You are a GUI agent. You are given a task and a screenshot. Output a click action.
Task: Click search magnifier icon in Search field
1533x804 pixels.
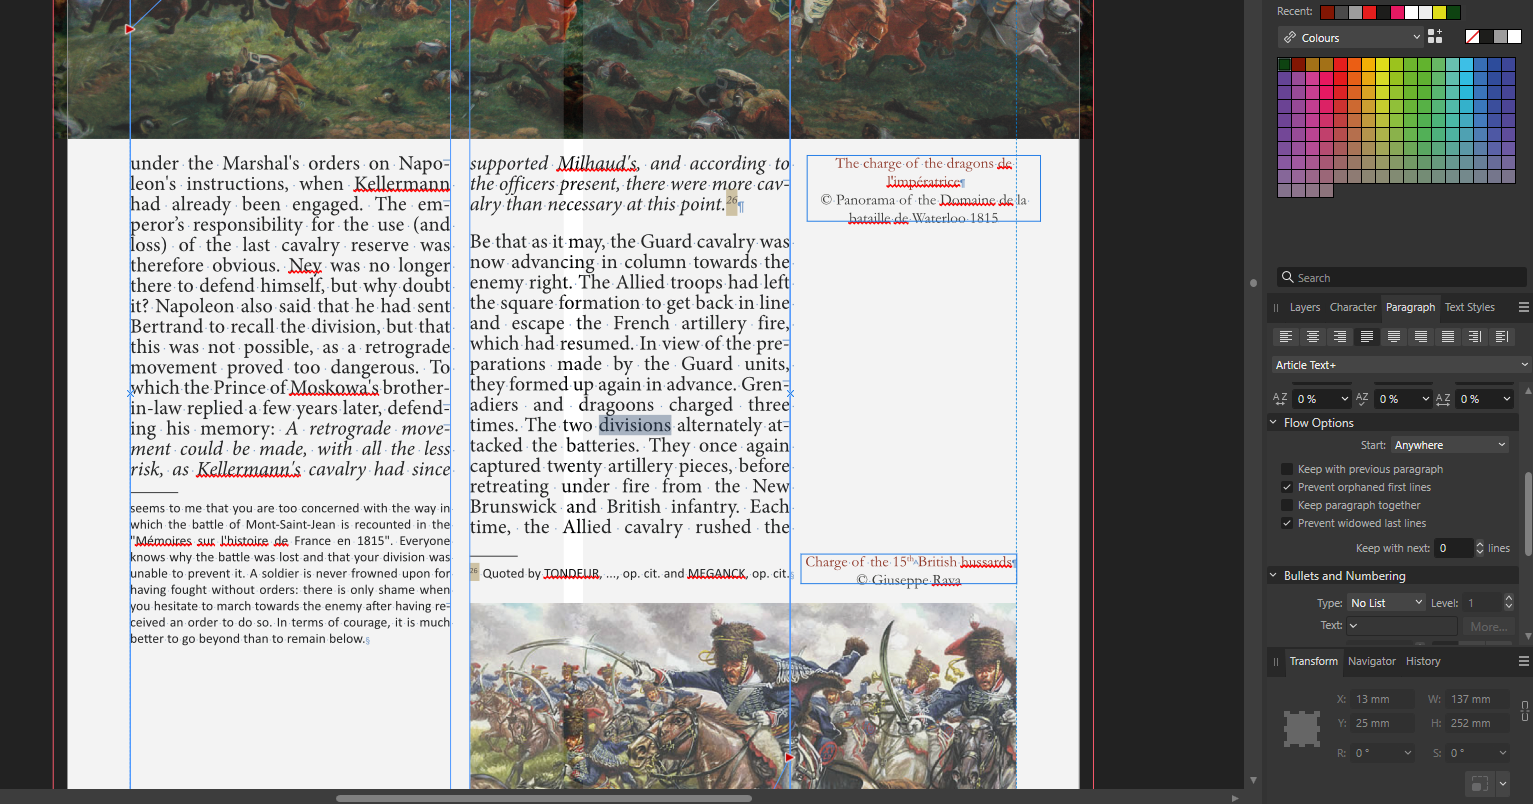1288,277
